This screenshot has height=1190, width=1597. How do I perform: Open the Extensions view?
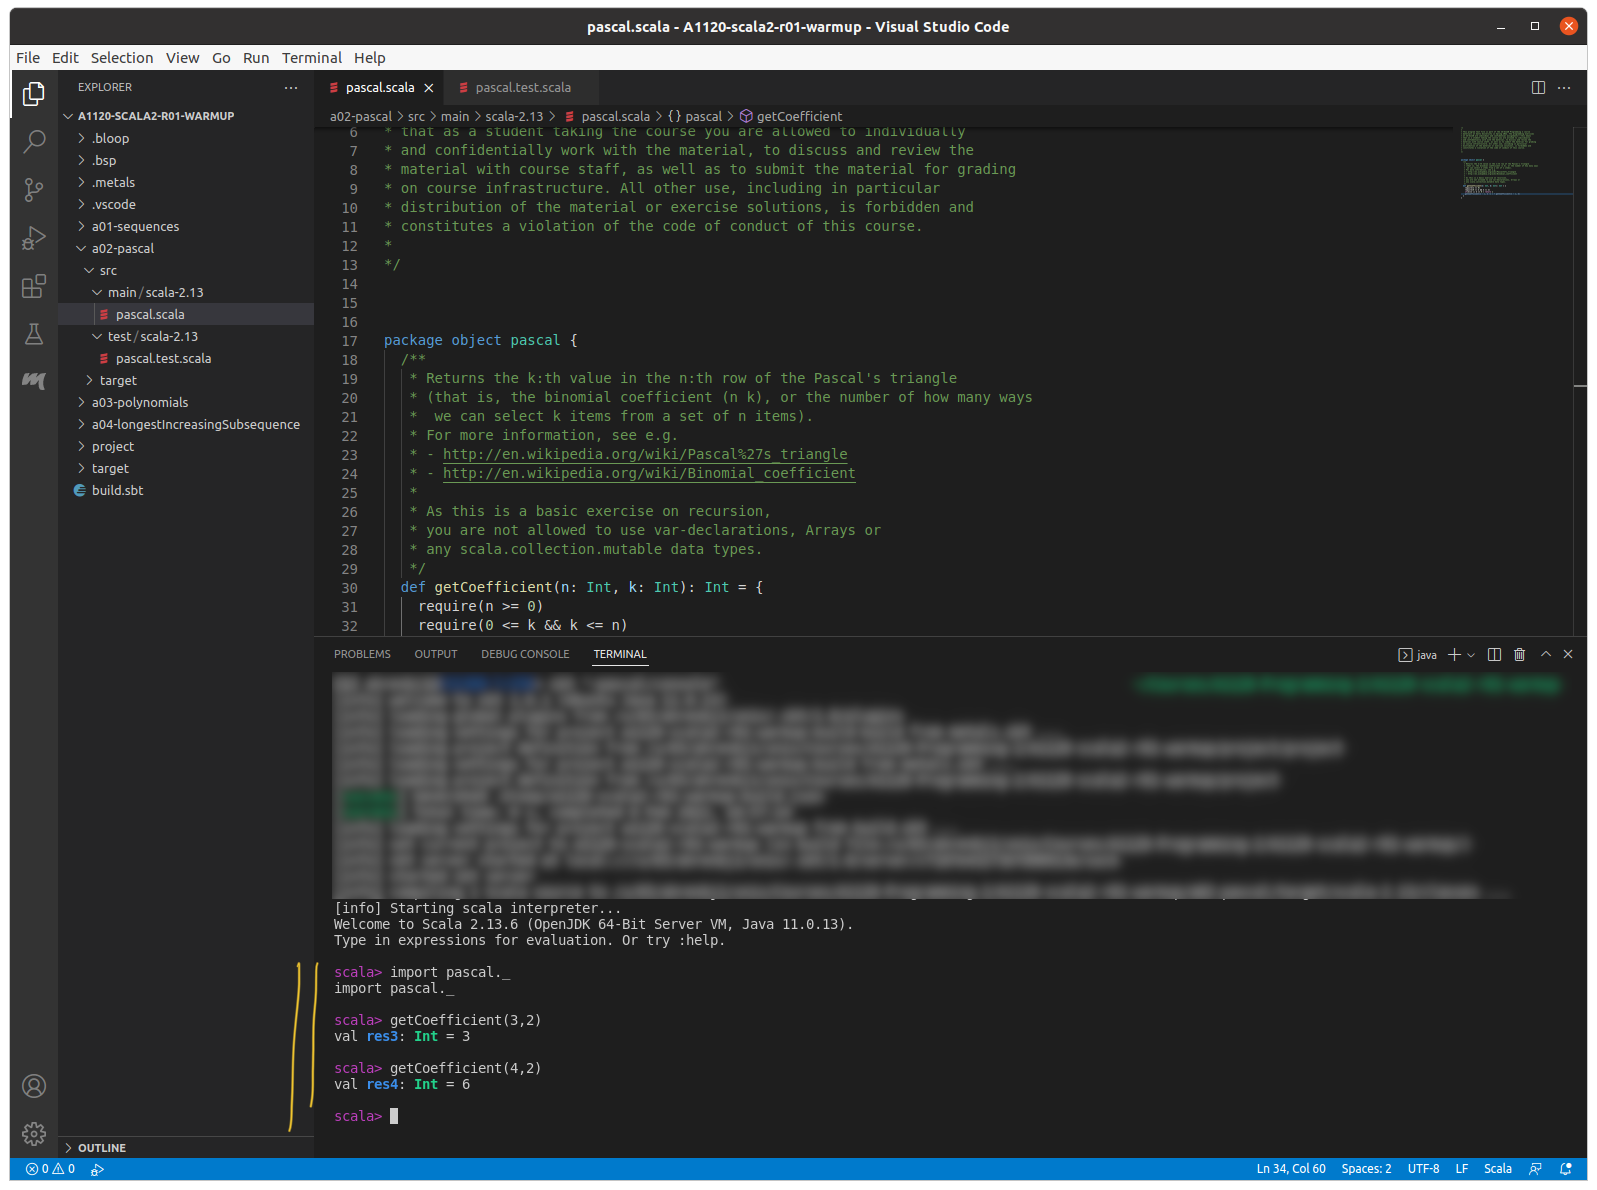34,287
